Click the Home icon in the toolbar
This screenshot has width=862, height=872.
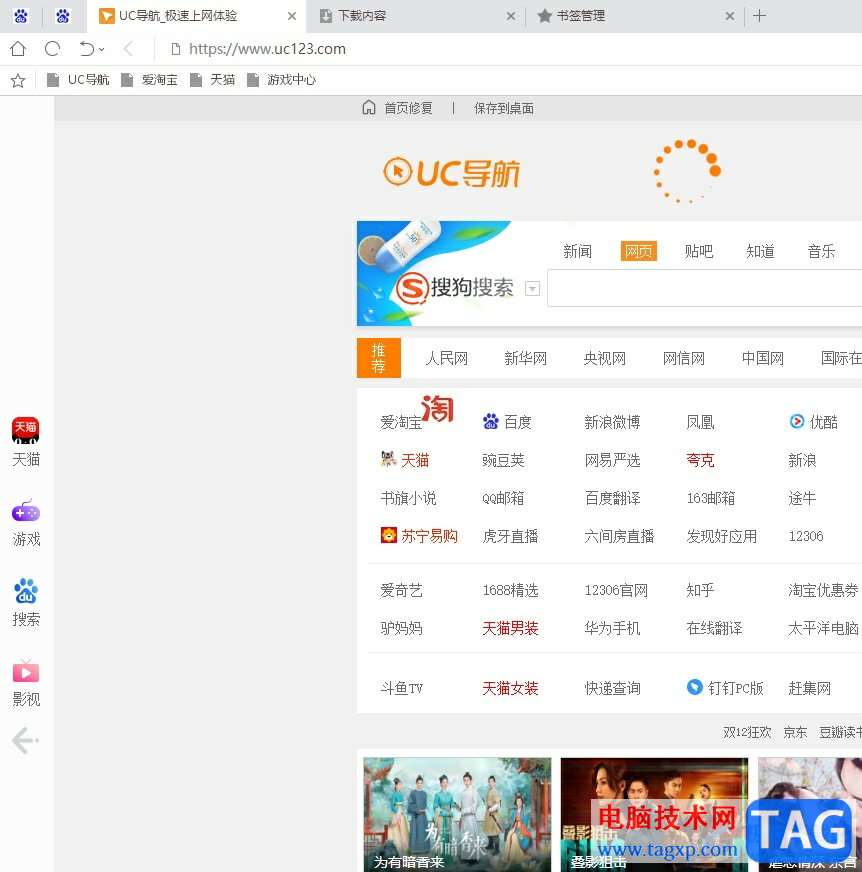pos(17,48)
